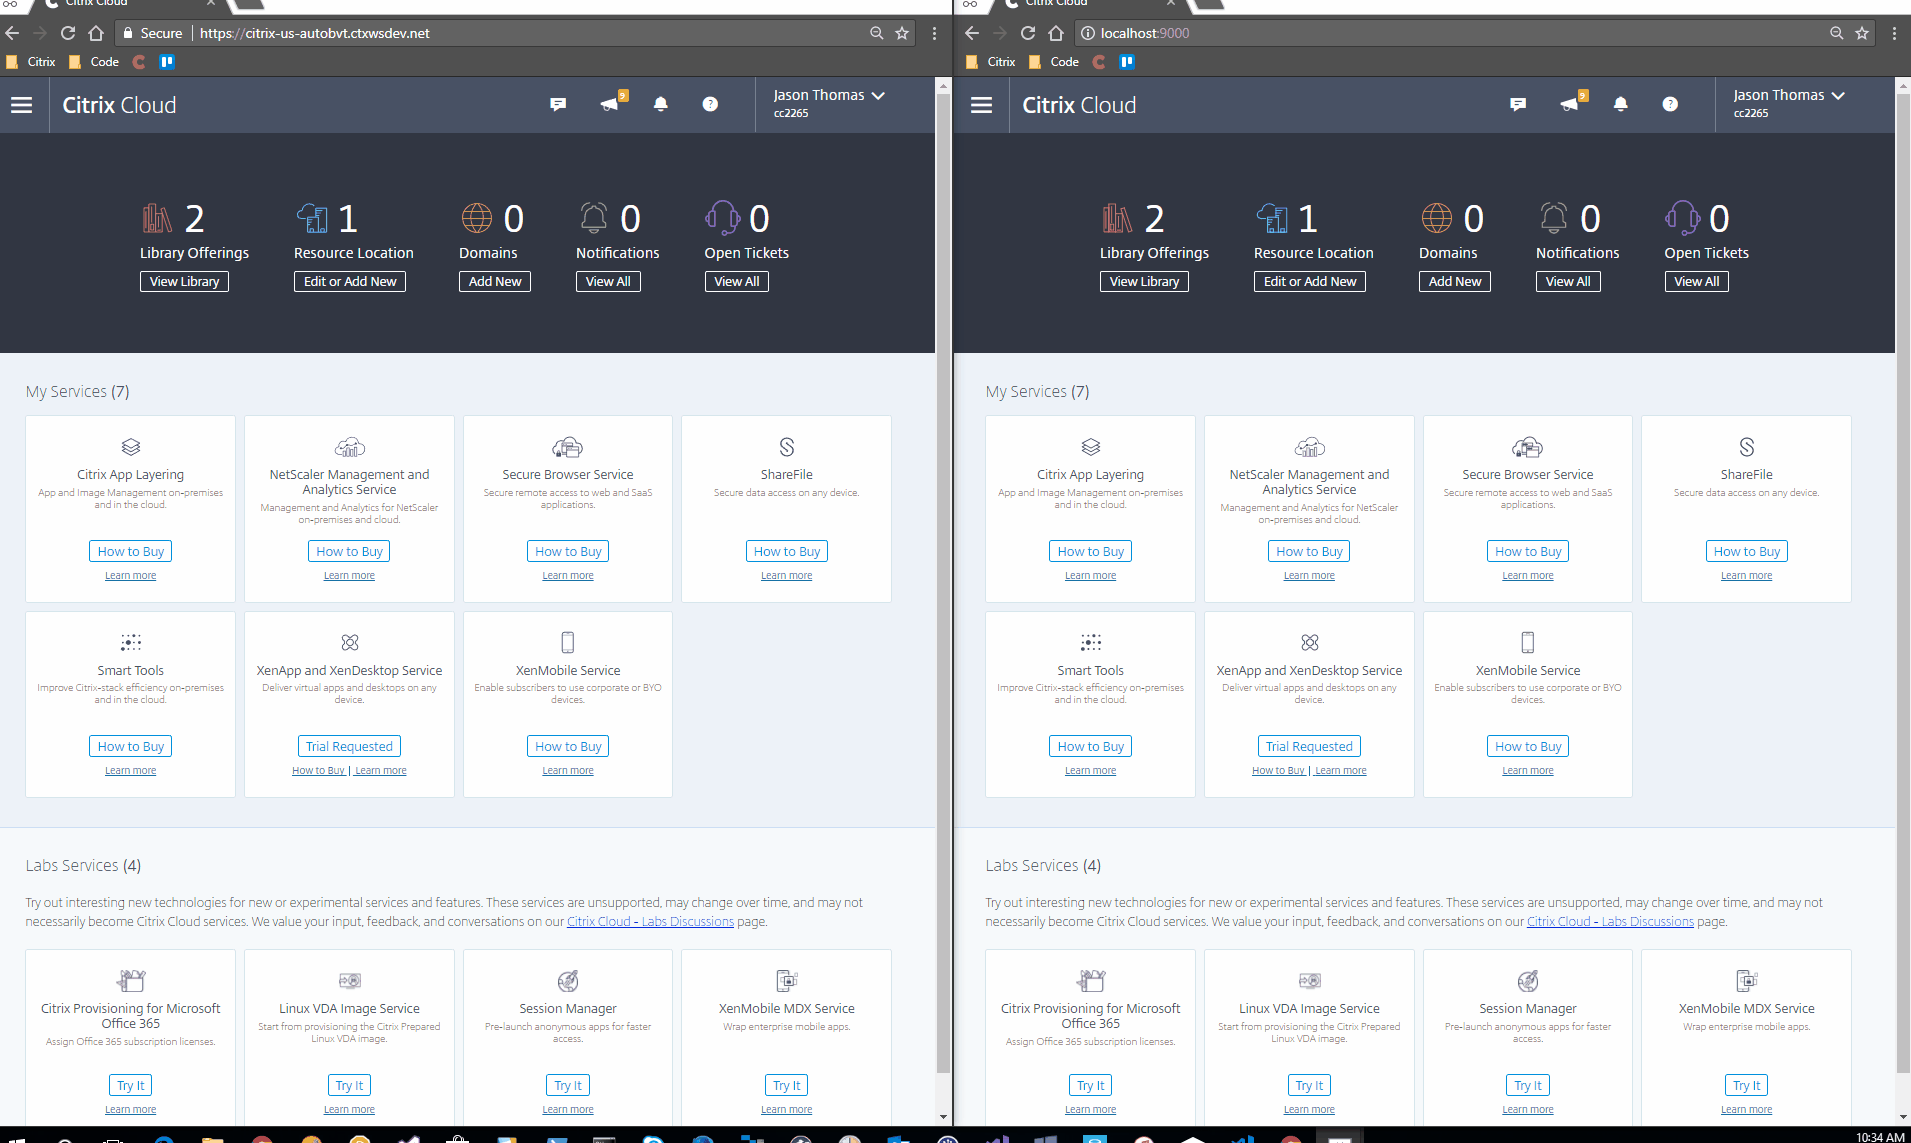Click Open Tickets headset icon in left window
1911x1143 pixels.
tap(723, 217)
